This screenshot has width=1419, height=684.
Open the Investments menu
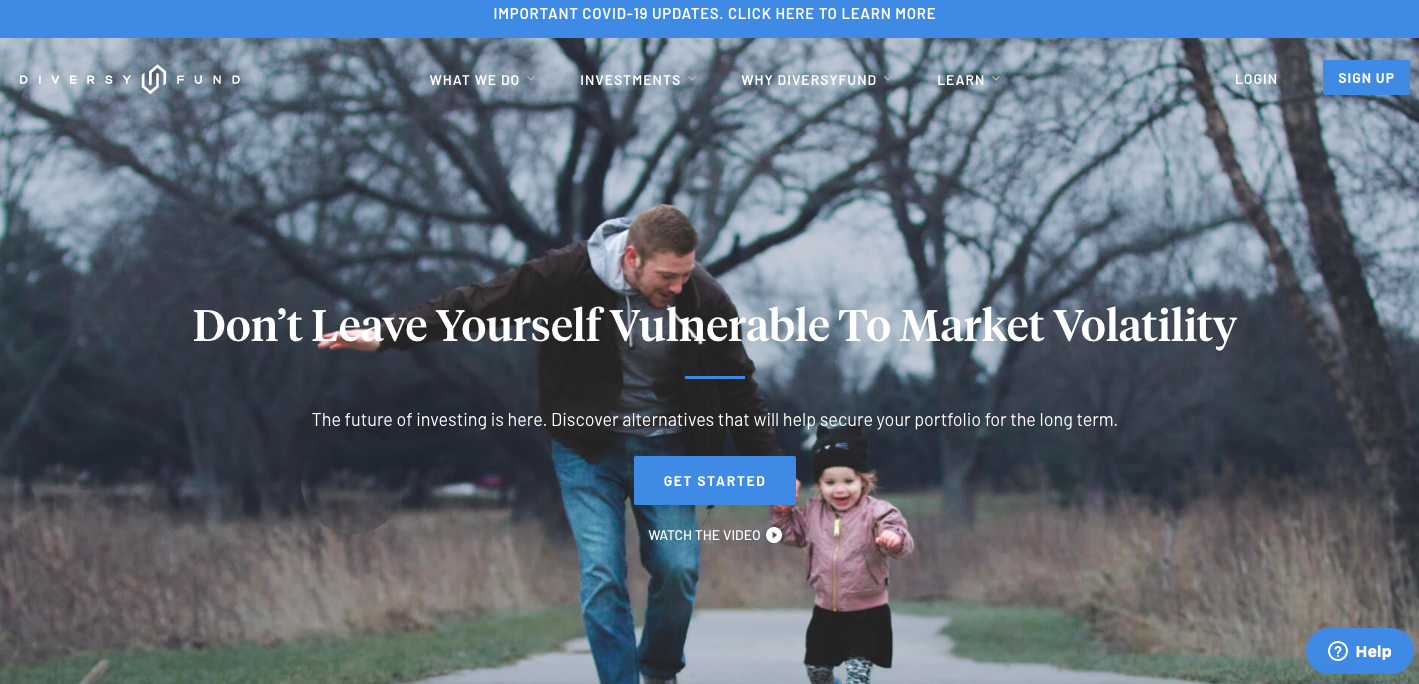click(x=630, y=80)
